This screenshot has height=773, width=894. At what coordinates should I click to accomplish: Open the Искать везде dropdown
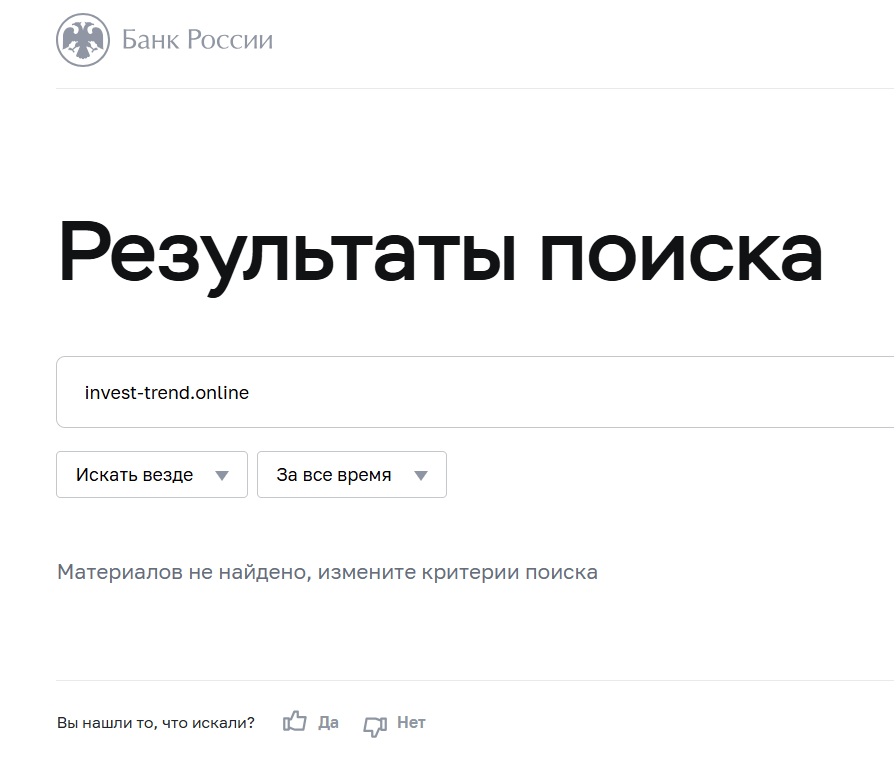pyautogui.click(x=152, y=474)
